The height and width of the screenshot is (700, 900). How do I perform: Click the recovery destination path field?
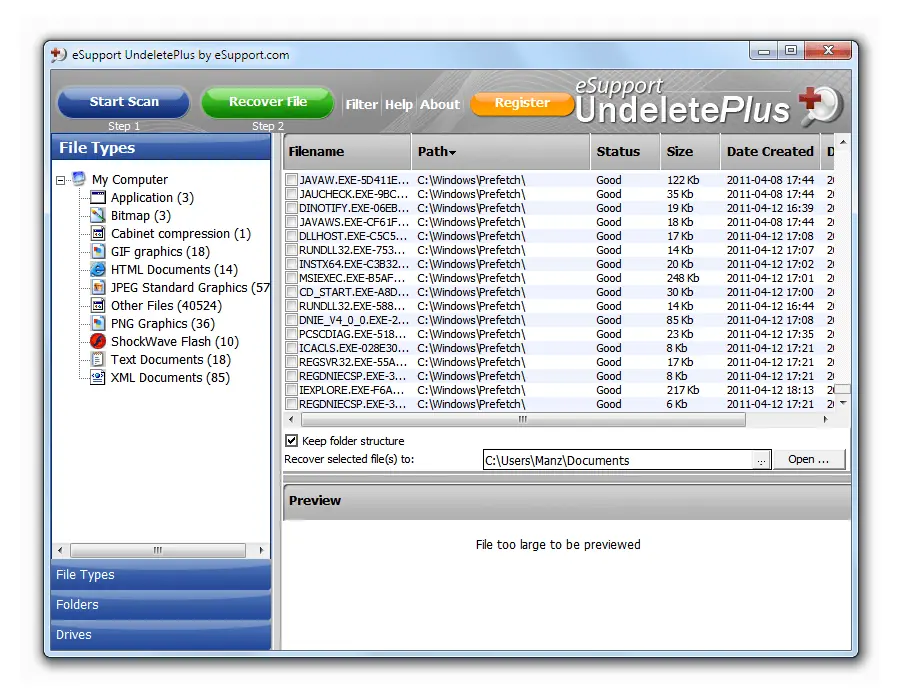618,460
